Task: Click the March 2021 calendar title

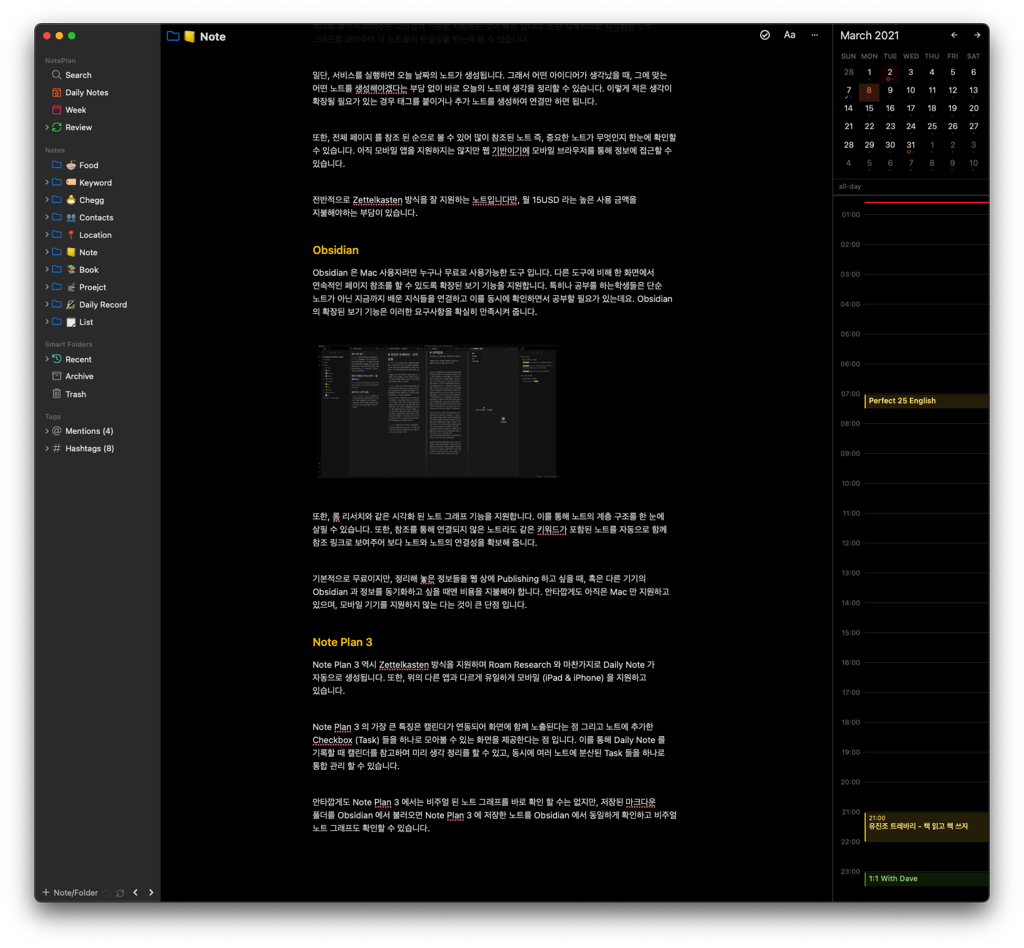Action: (x=869, y=35)
